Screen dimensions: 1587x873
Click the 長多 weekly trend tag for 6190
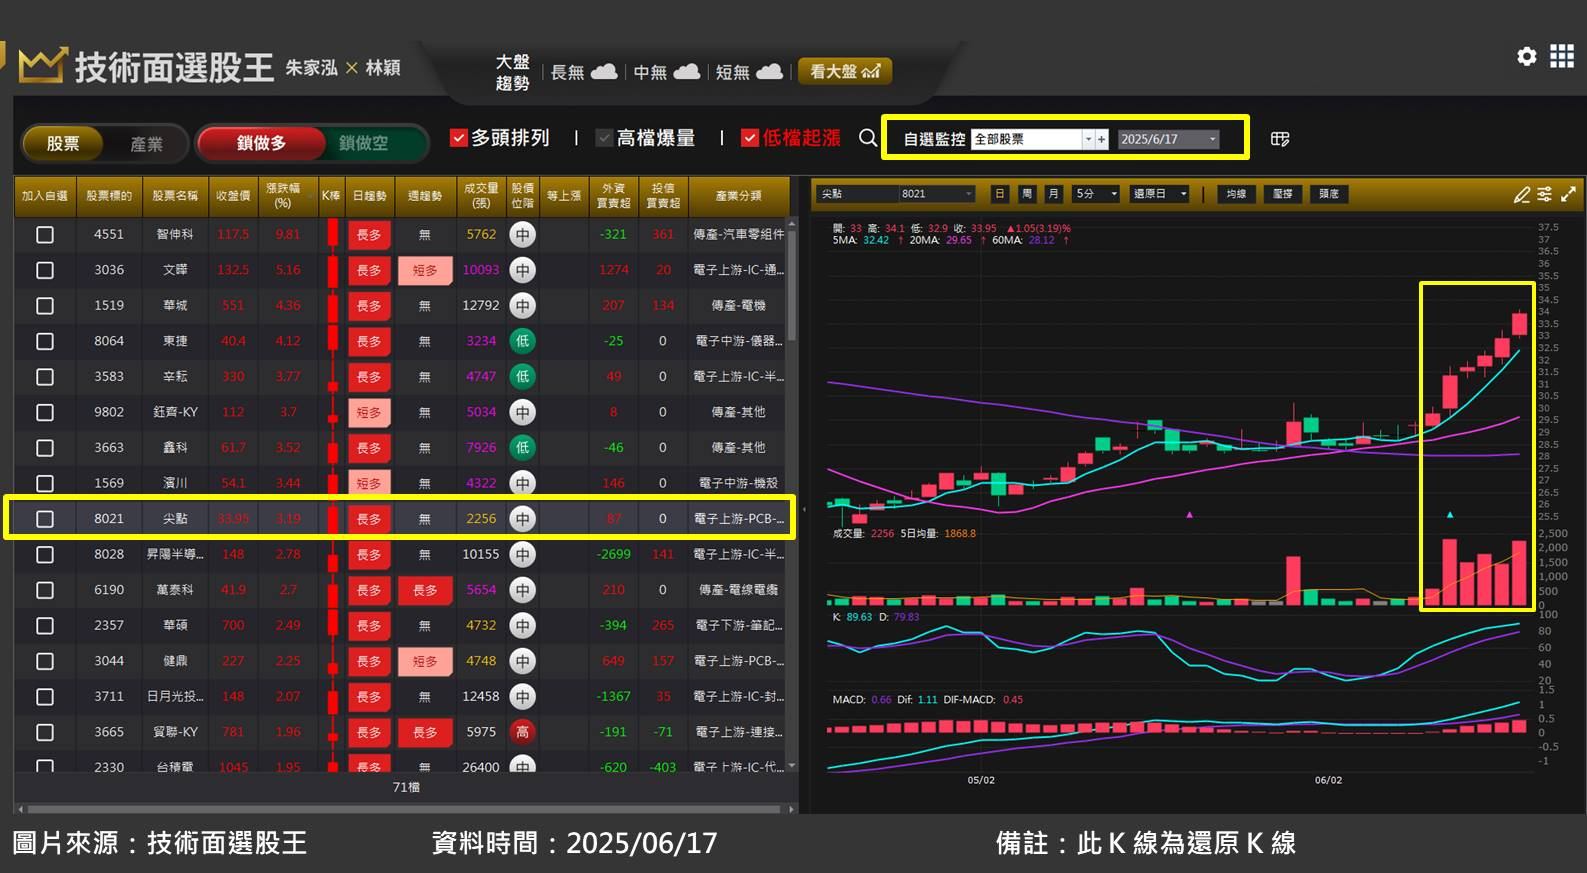pos(425,590)
